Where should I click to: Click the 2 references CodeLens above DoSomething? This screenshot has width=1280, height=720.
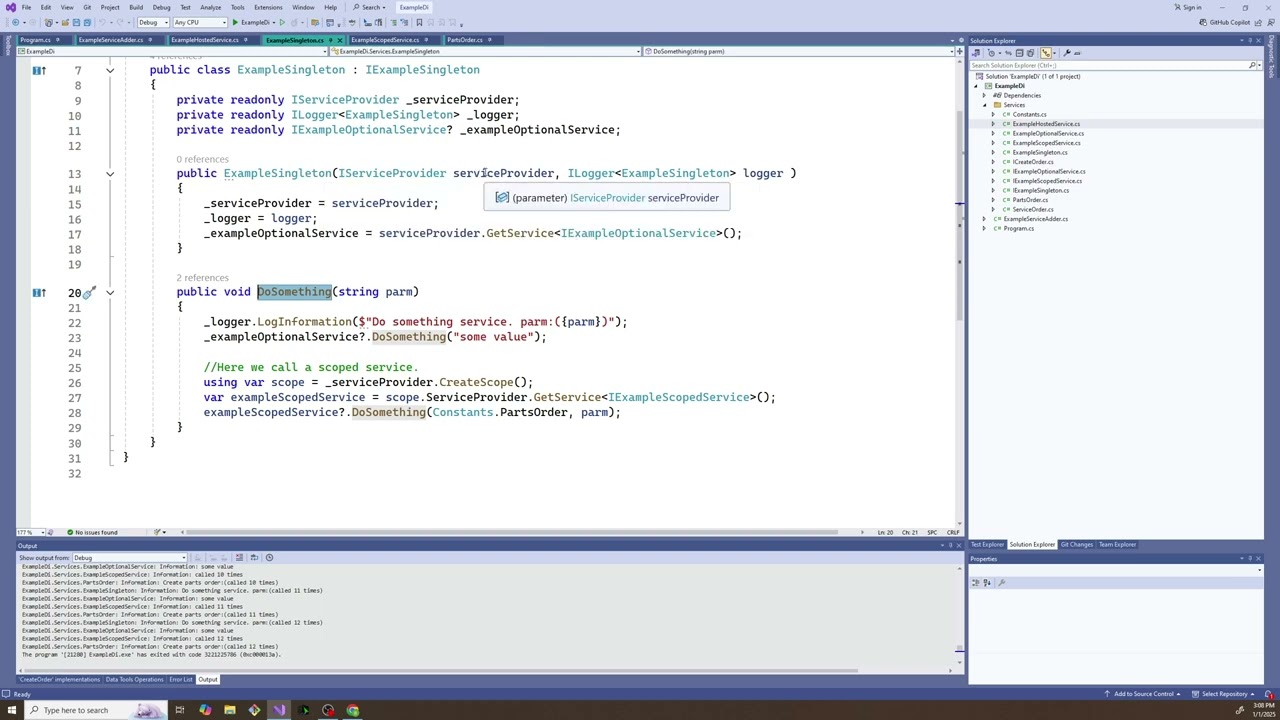pyautogui.click(x=203, y=278)
